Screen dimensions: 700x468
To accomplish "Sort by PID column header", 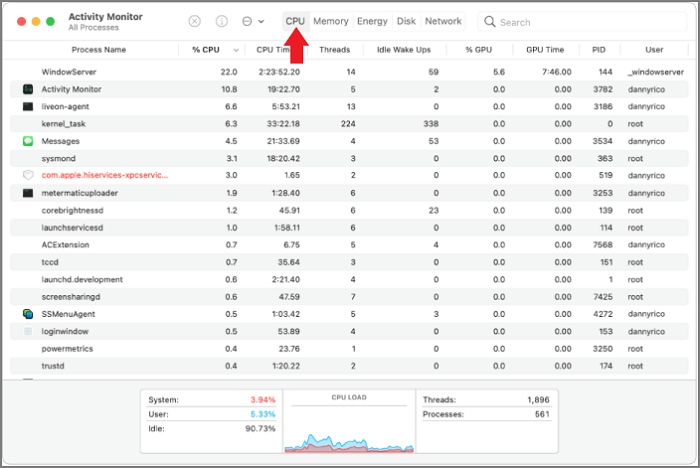I will 598,49.
